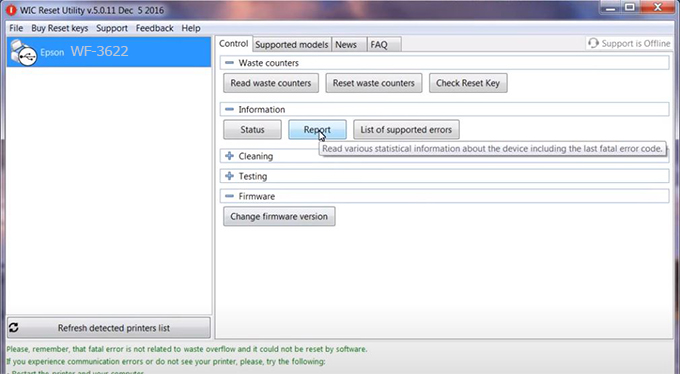Click the green fatal error reminder text
Viewport: 680px width, 374px height.
[x=187, y=349]
